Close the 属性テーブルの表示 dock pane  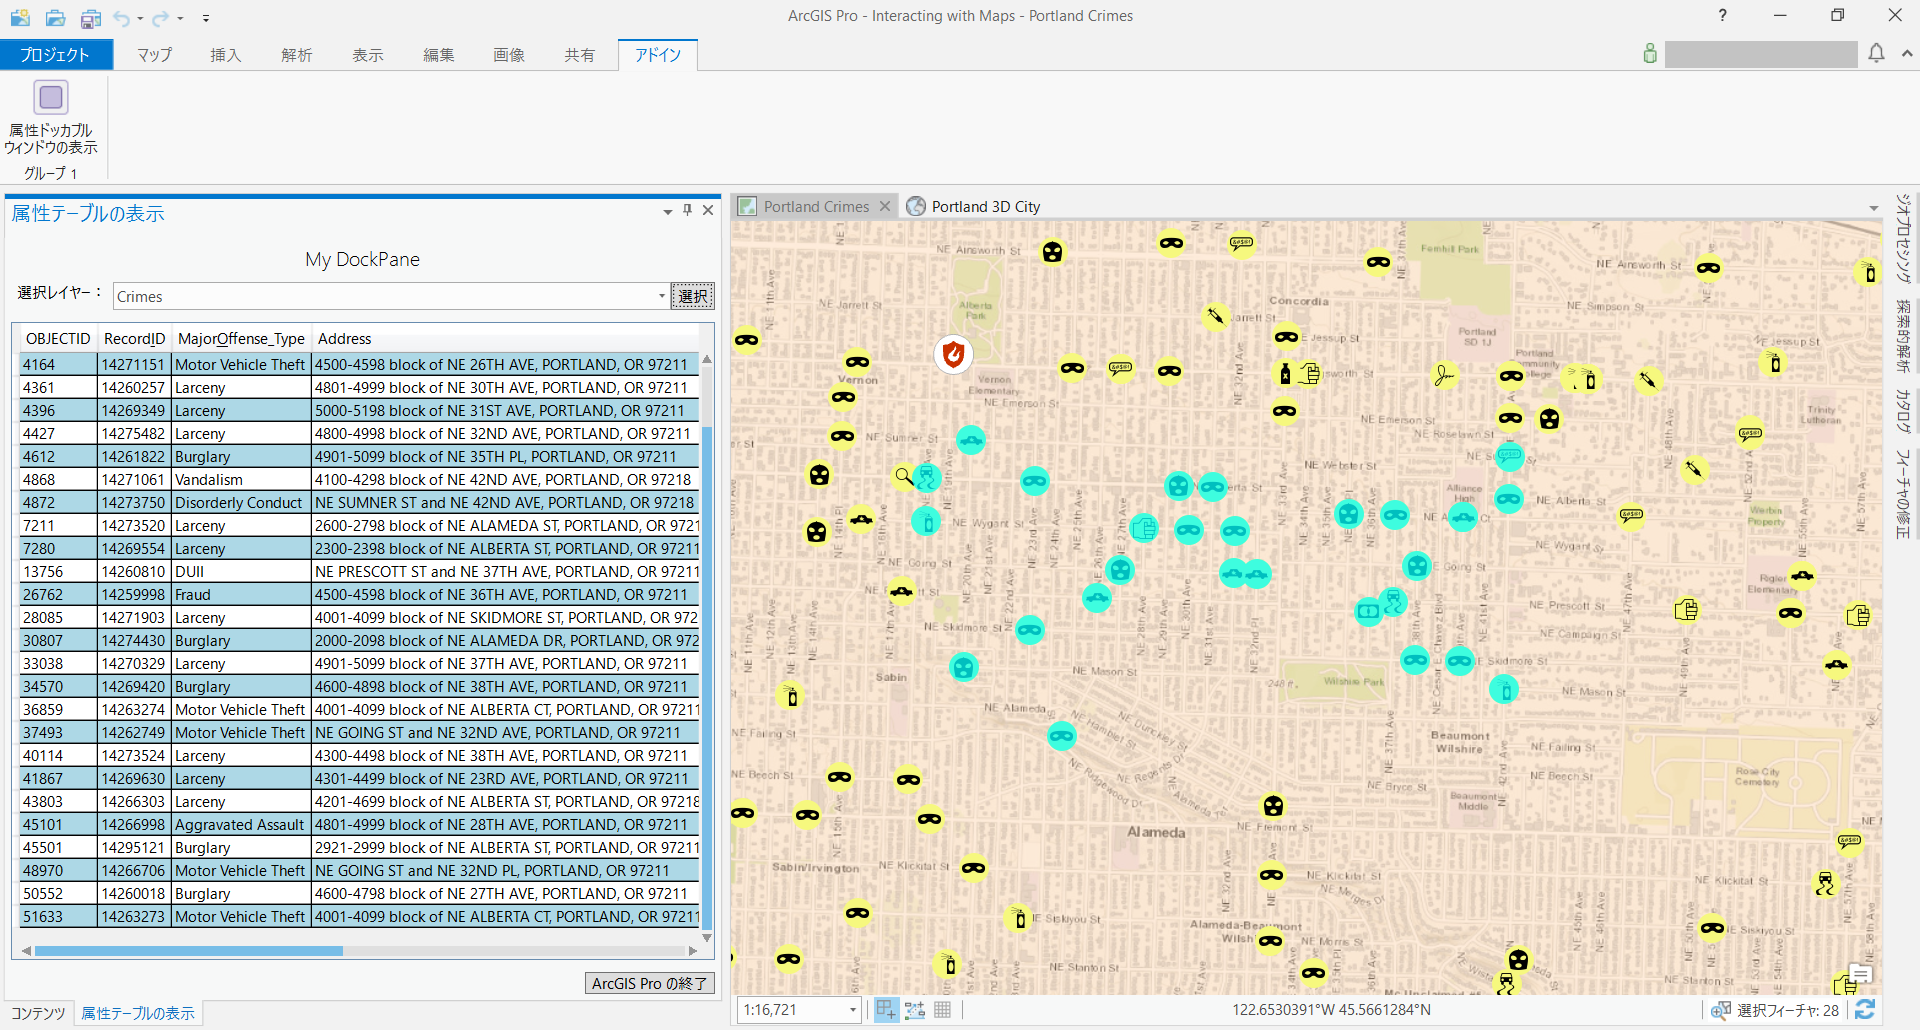708,210
